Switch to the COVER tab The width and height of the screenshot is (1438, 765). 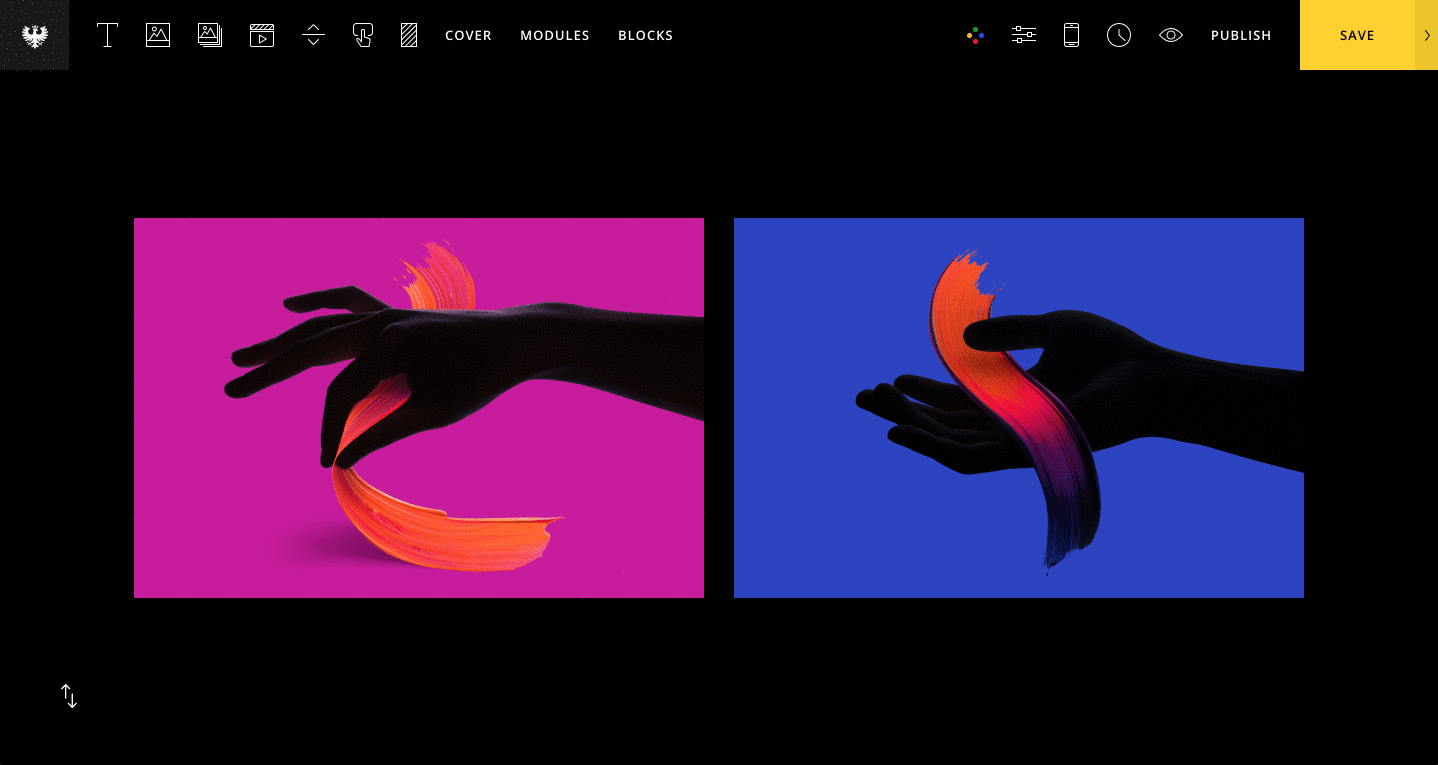click(x=467, y=35)
